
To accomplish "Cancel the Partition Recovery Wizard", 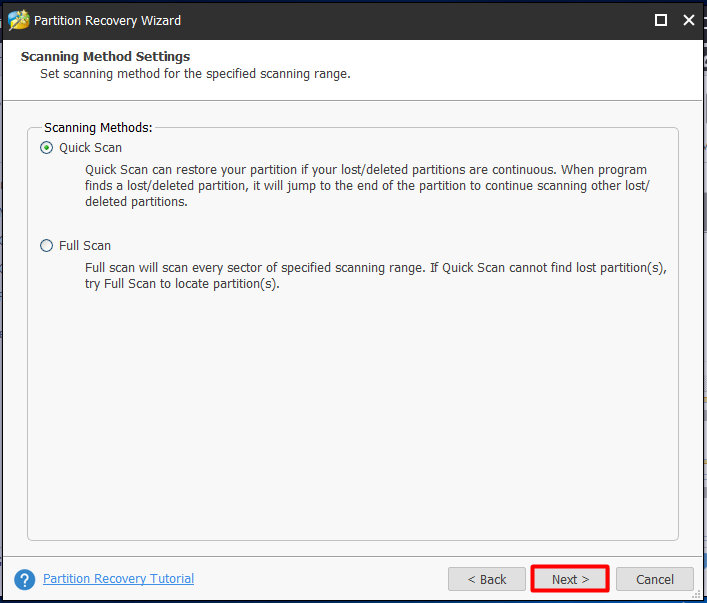I will [655, 579].
